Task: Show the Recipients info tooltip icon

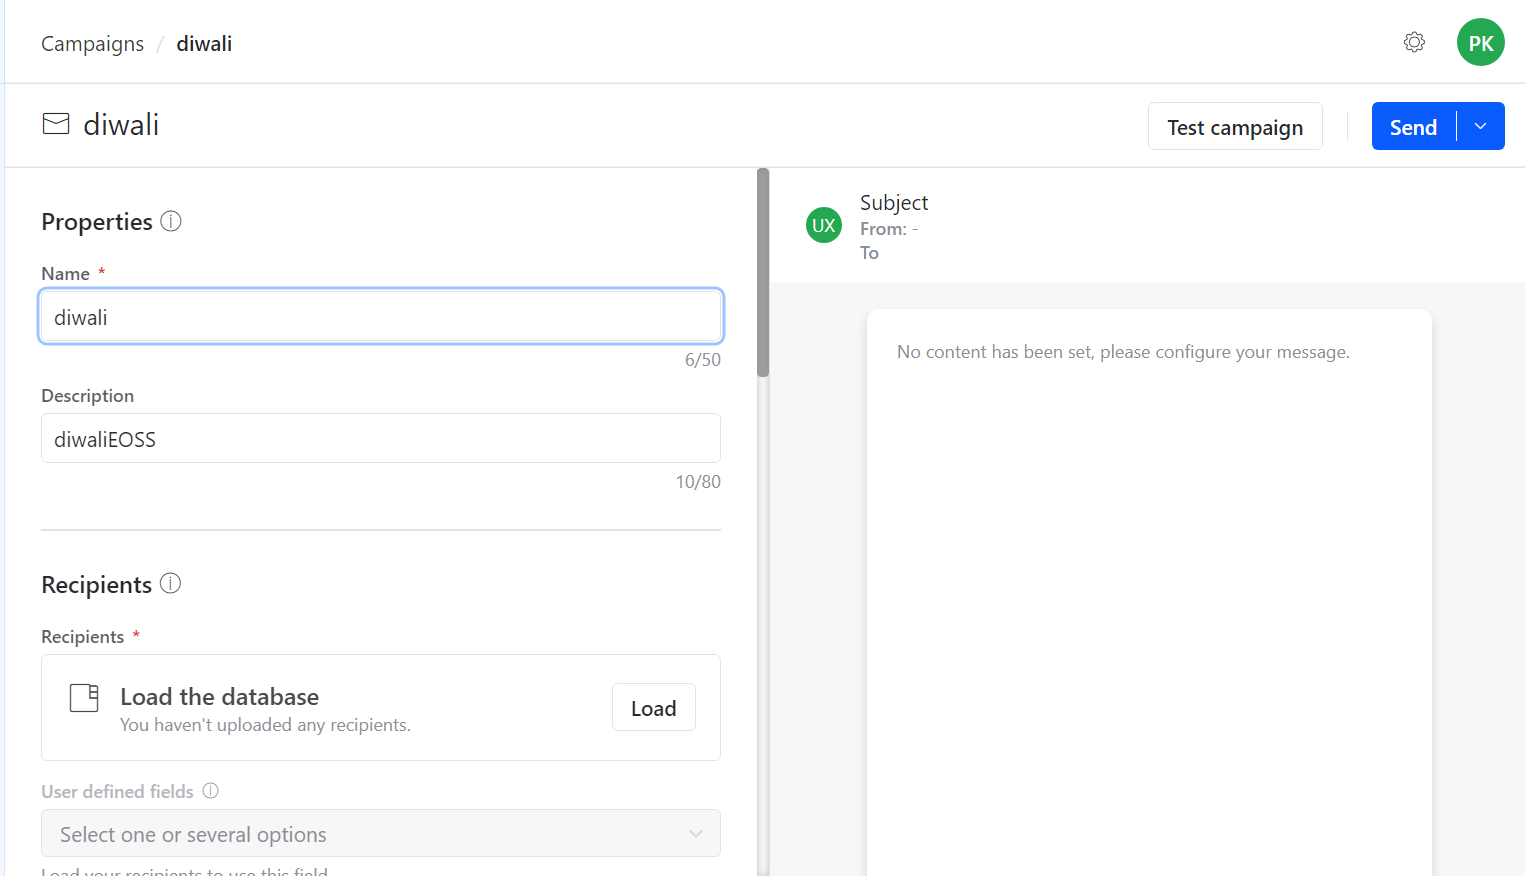Action: tap(171, 583)
